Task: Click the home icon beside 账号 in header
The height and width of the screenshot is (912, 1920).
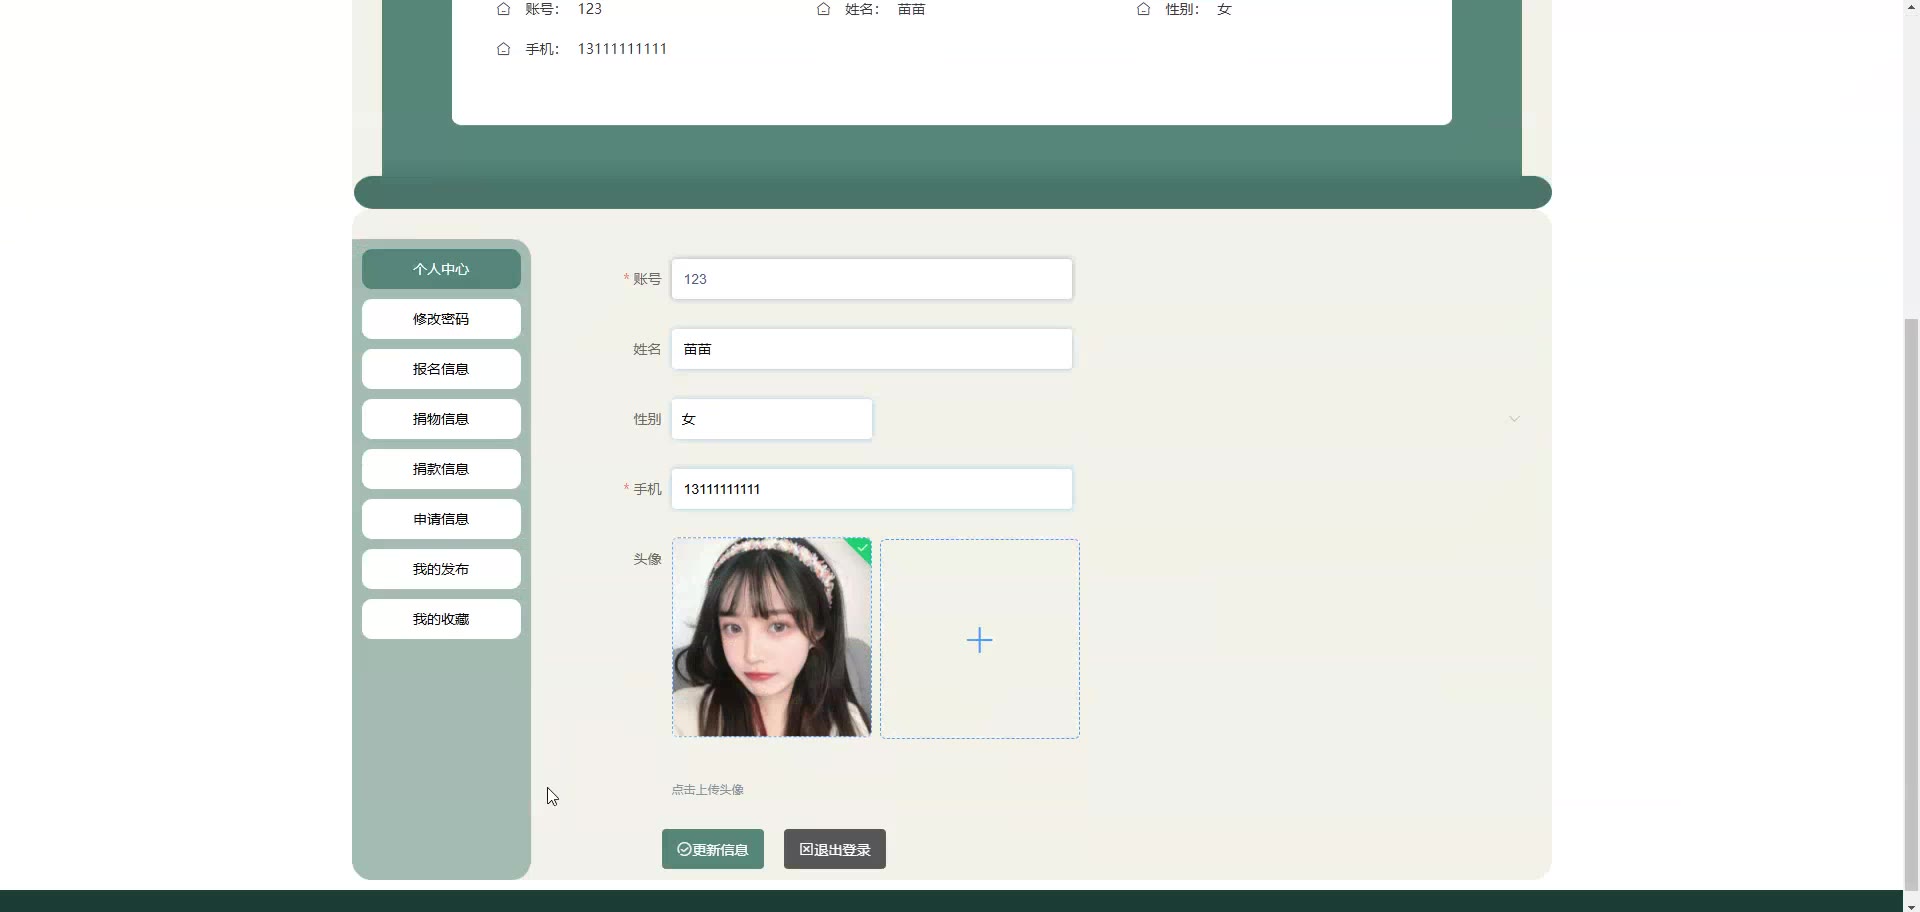Action: click(x=504, y=9)
